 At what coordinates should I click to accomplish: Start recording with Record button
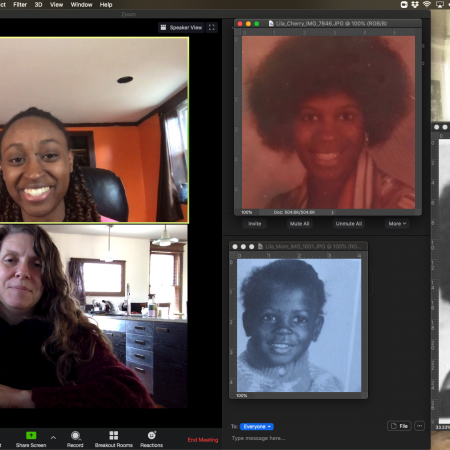[x=75, y=439]
